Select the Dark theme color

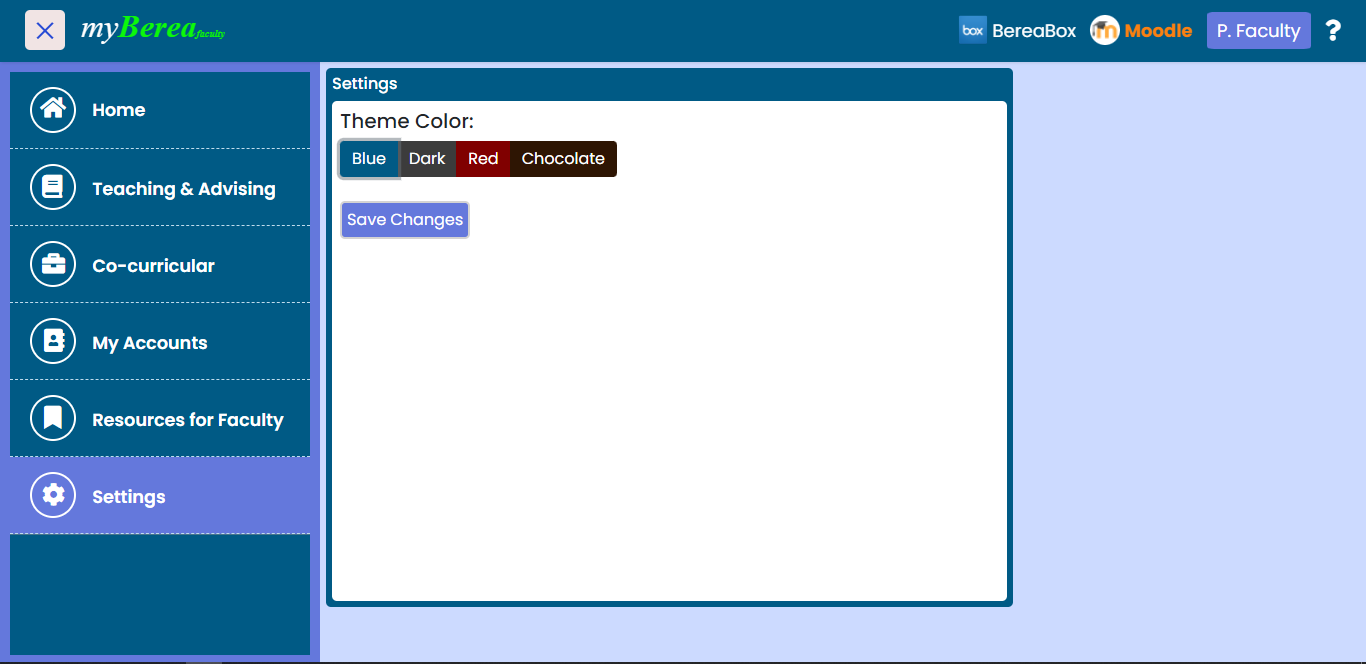pos(427,159)
